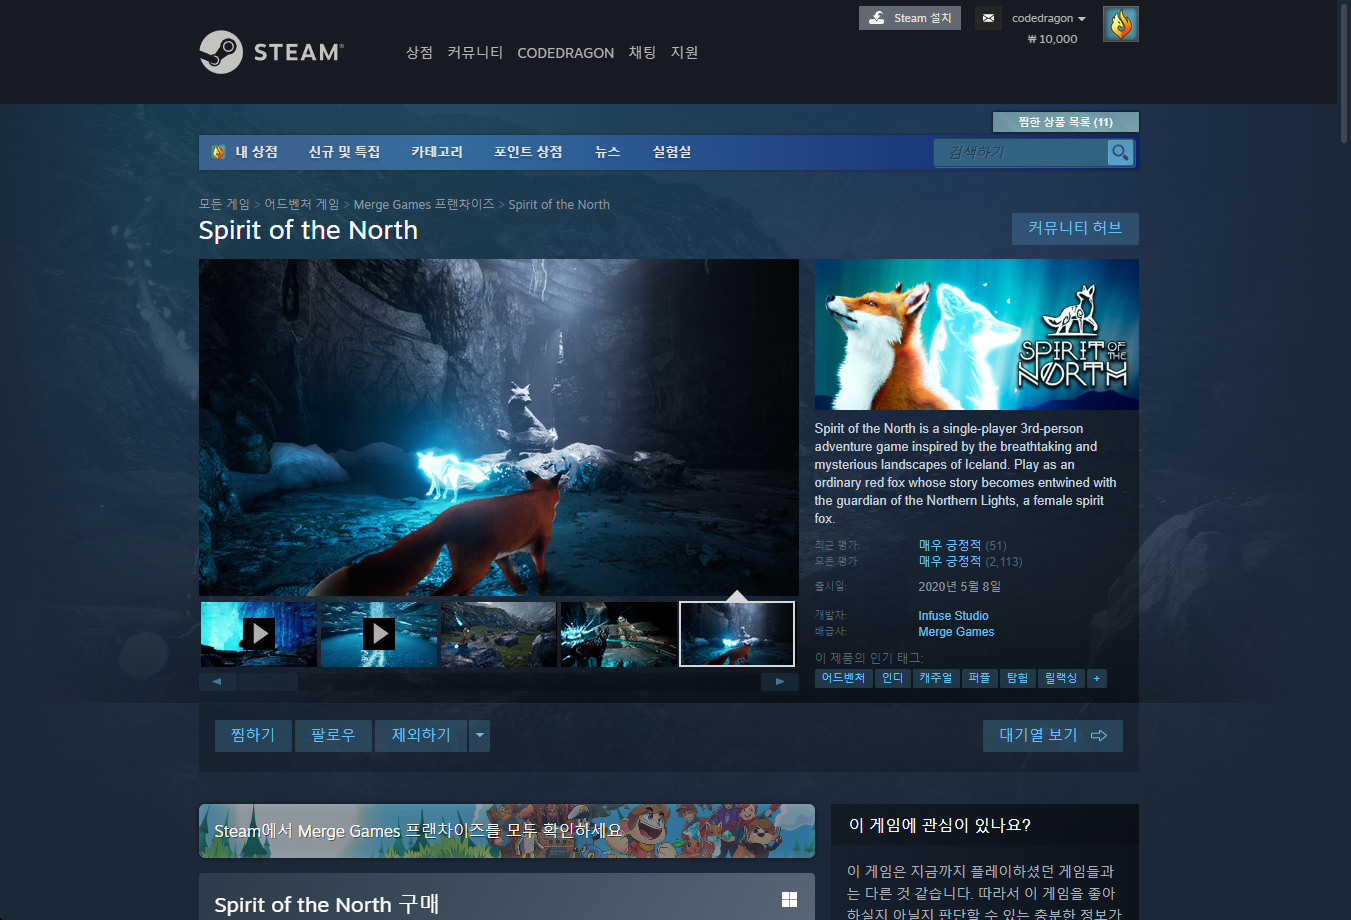Click the Steam logo in header

click(271, 52)
